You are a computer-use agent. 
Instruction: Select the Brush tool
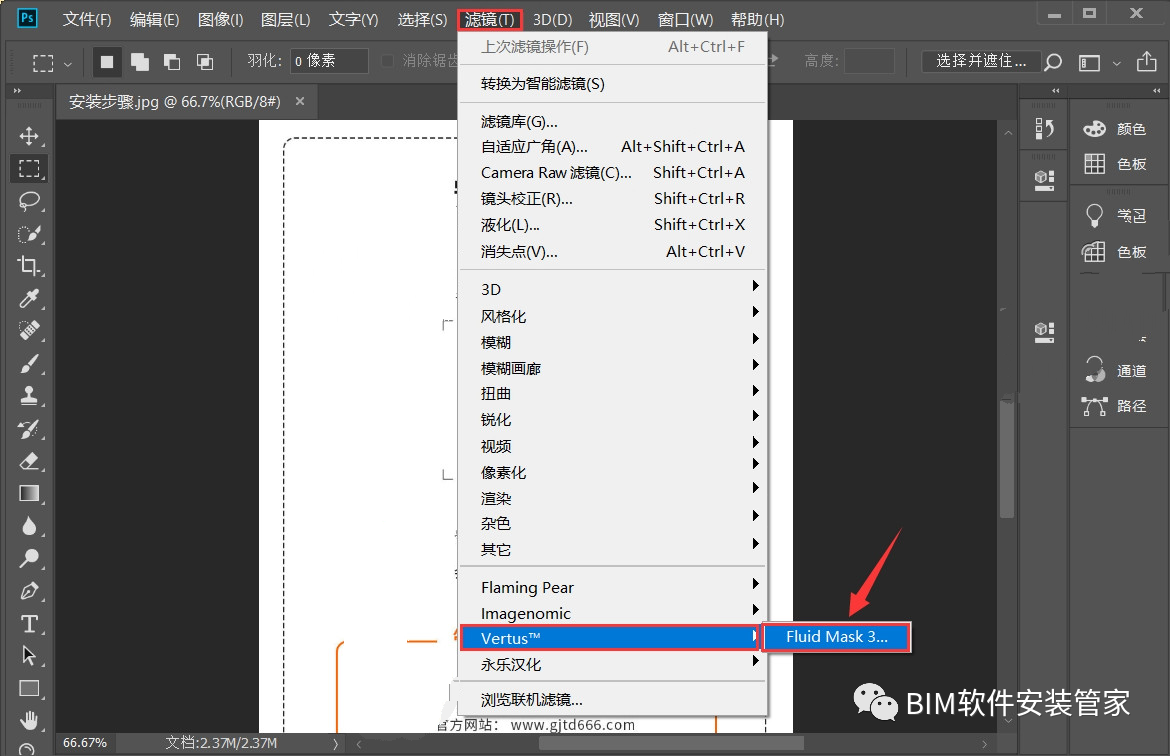click(x=29, y=363)
